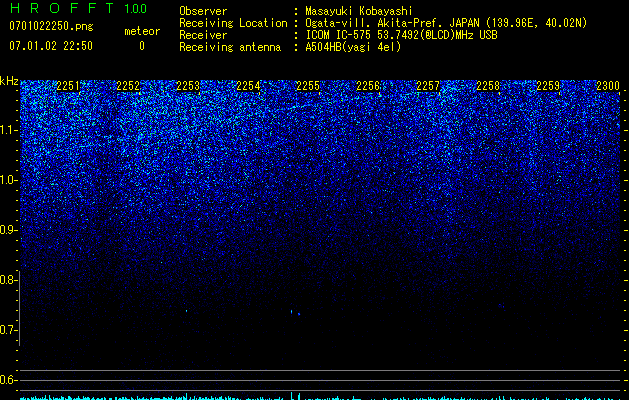This screenshot has height=400, width=629.
Task: Click the 0.9 kHz frequency axis label
Action: pos(8,230)
